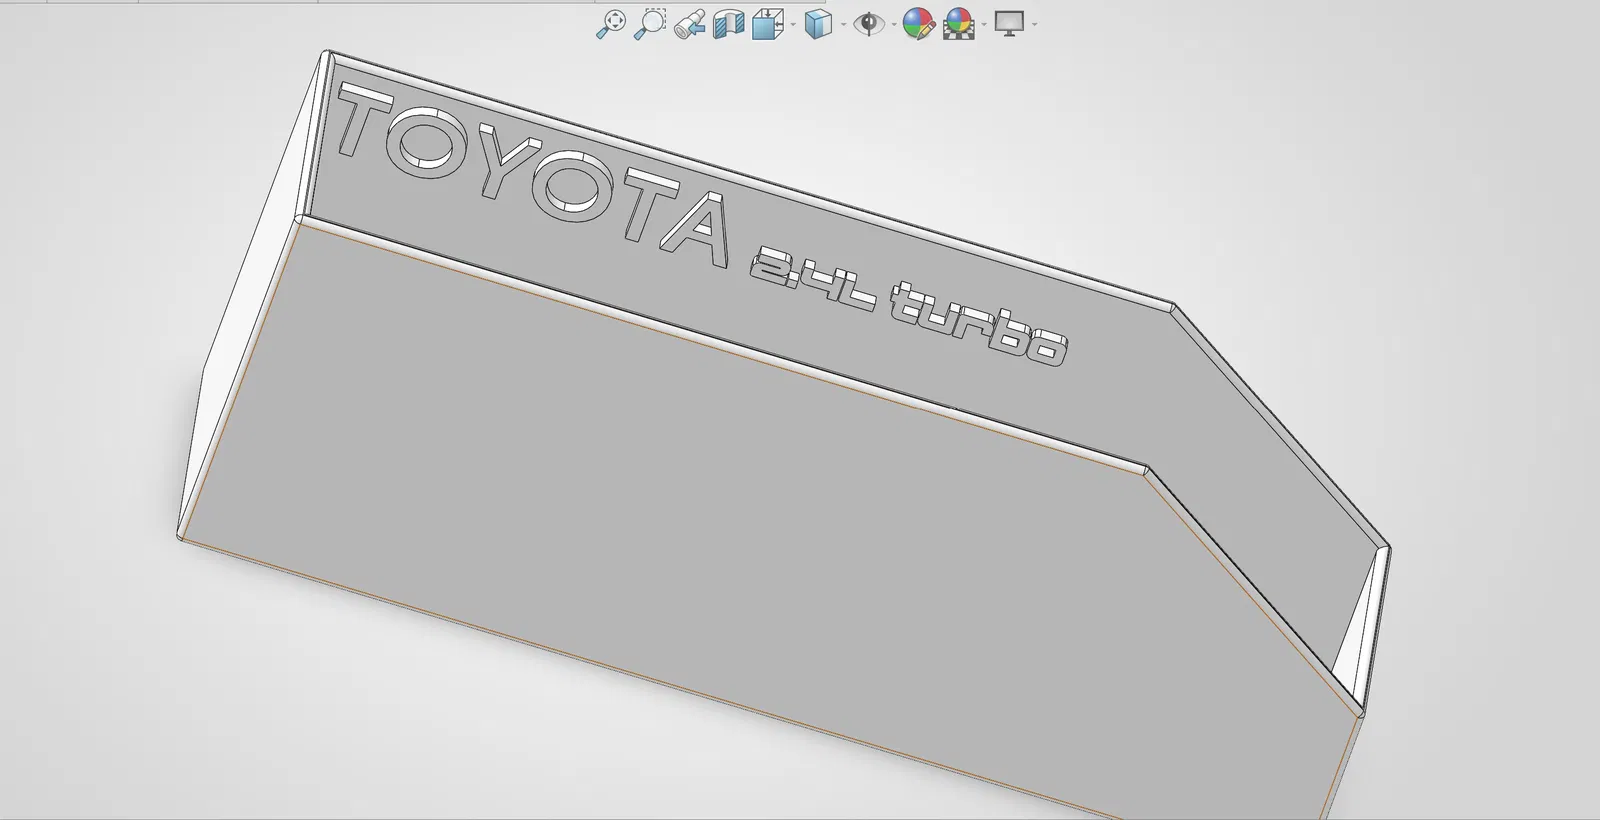
Task: Click the Apply Scene icon
Action: coord(958,24)
